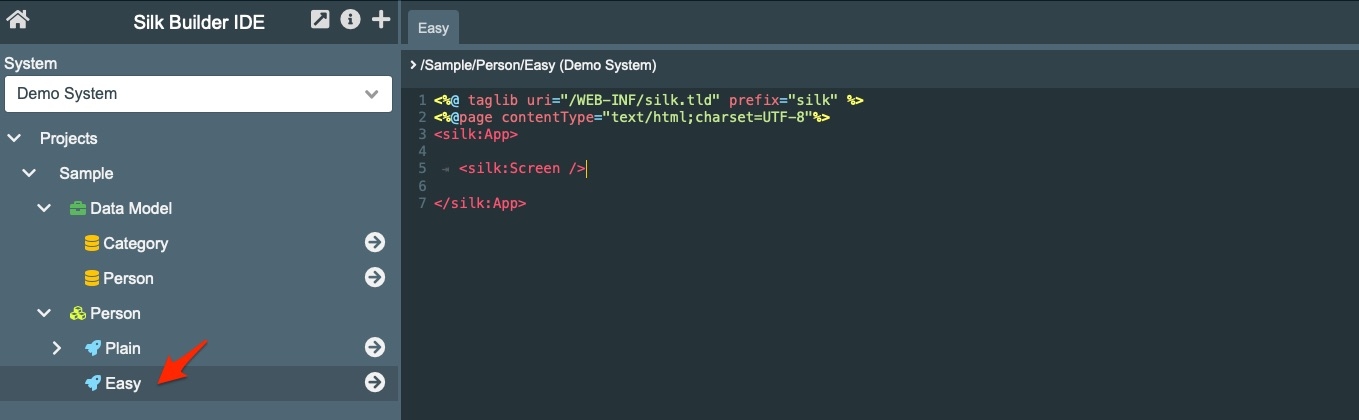Switch to the Easy editor tab
Image resolution: width=1359 pixels, height=420 pixels.
(x=433, y=28)
